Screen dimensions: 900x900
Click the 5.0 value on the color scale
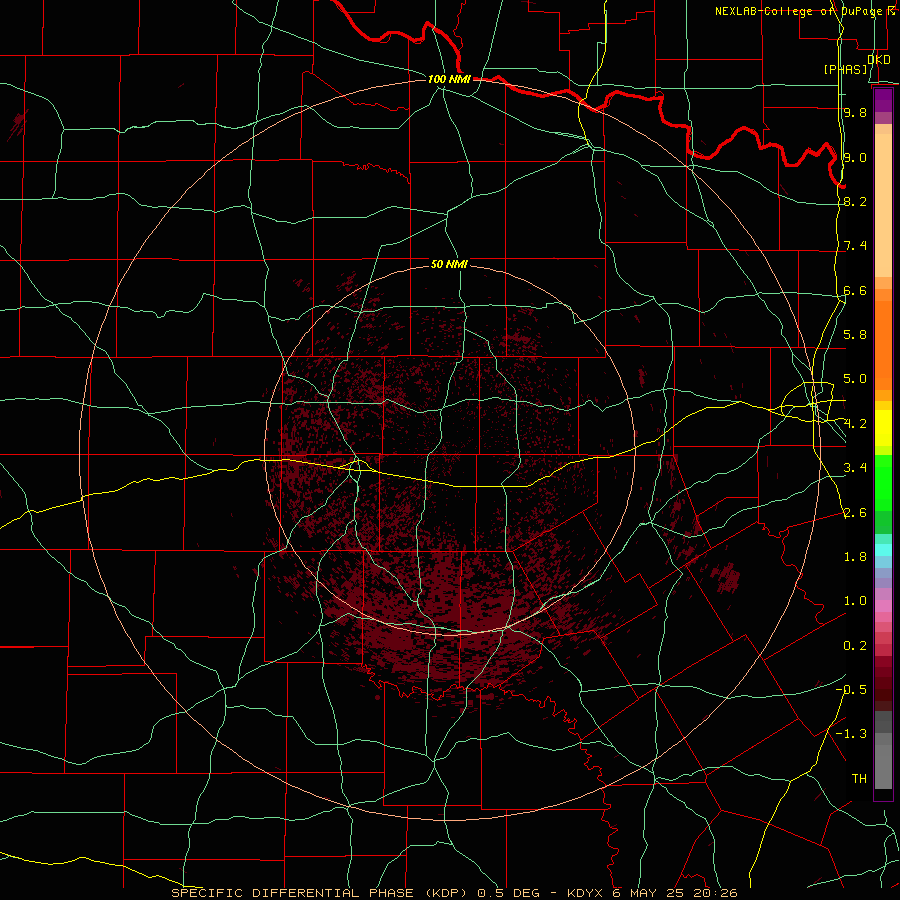click(855, 379)
